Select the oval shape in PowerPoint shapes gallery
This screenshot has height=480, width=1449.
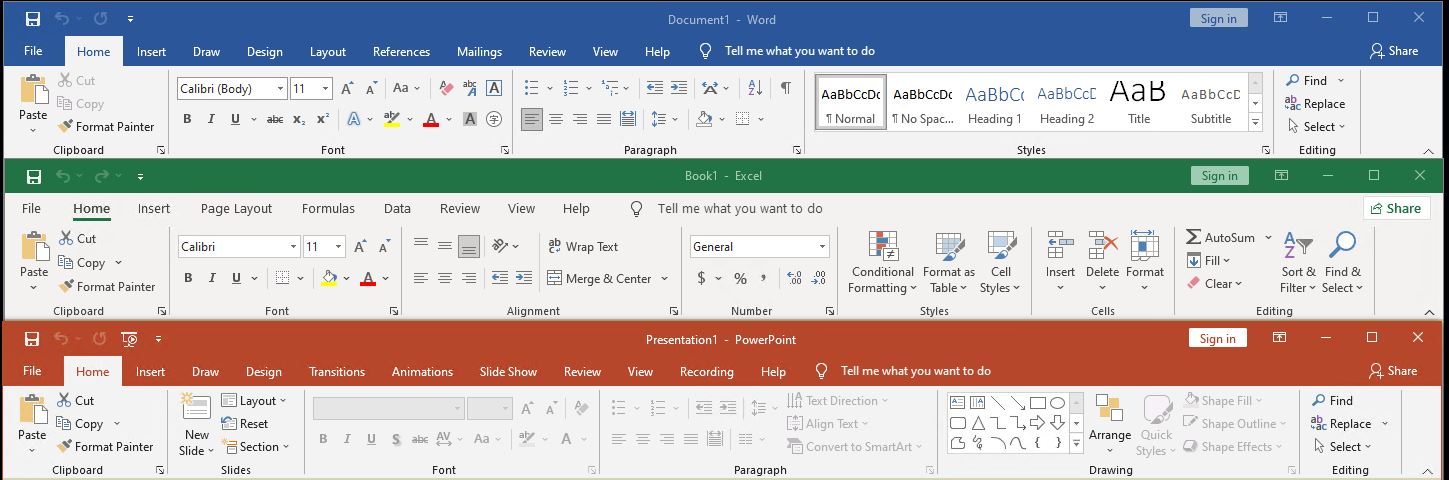pyautogui.click(x=1057, y=403)
